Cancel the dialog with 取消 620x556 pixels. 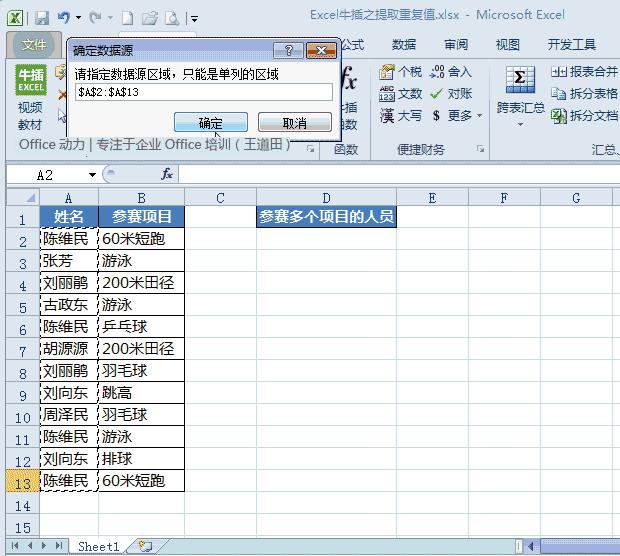point(295,122)
